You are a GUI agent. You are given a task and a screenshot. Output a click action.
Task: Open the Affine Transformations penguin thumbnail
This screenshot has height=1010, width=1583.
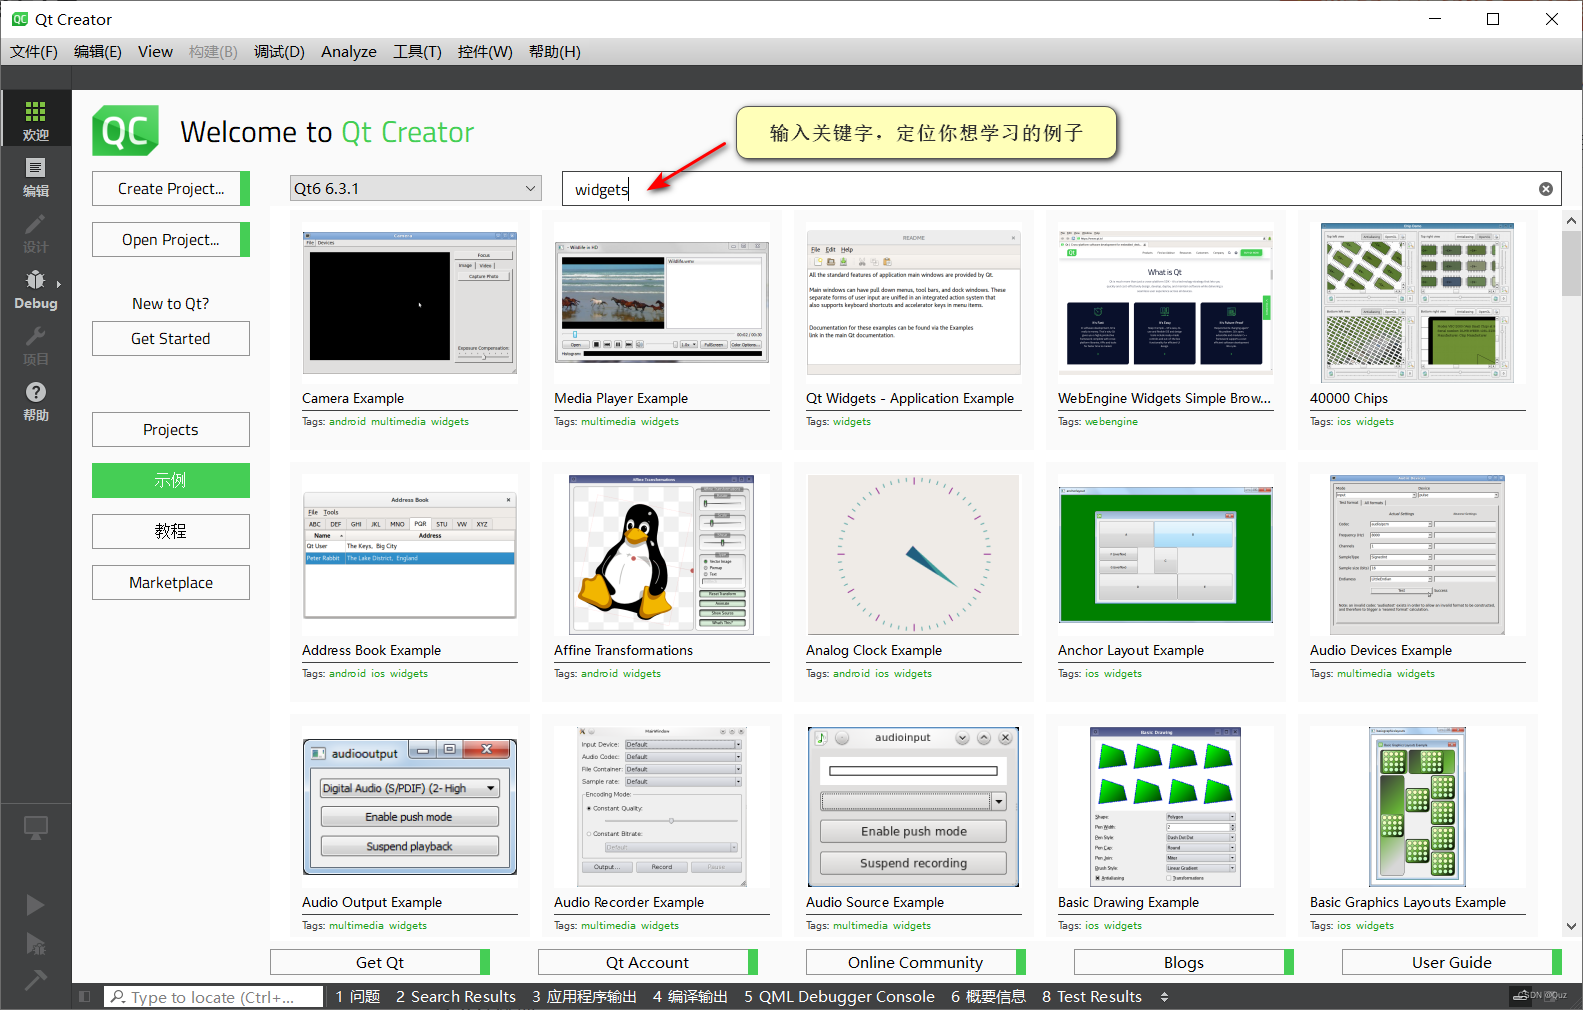point(662,555)
